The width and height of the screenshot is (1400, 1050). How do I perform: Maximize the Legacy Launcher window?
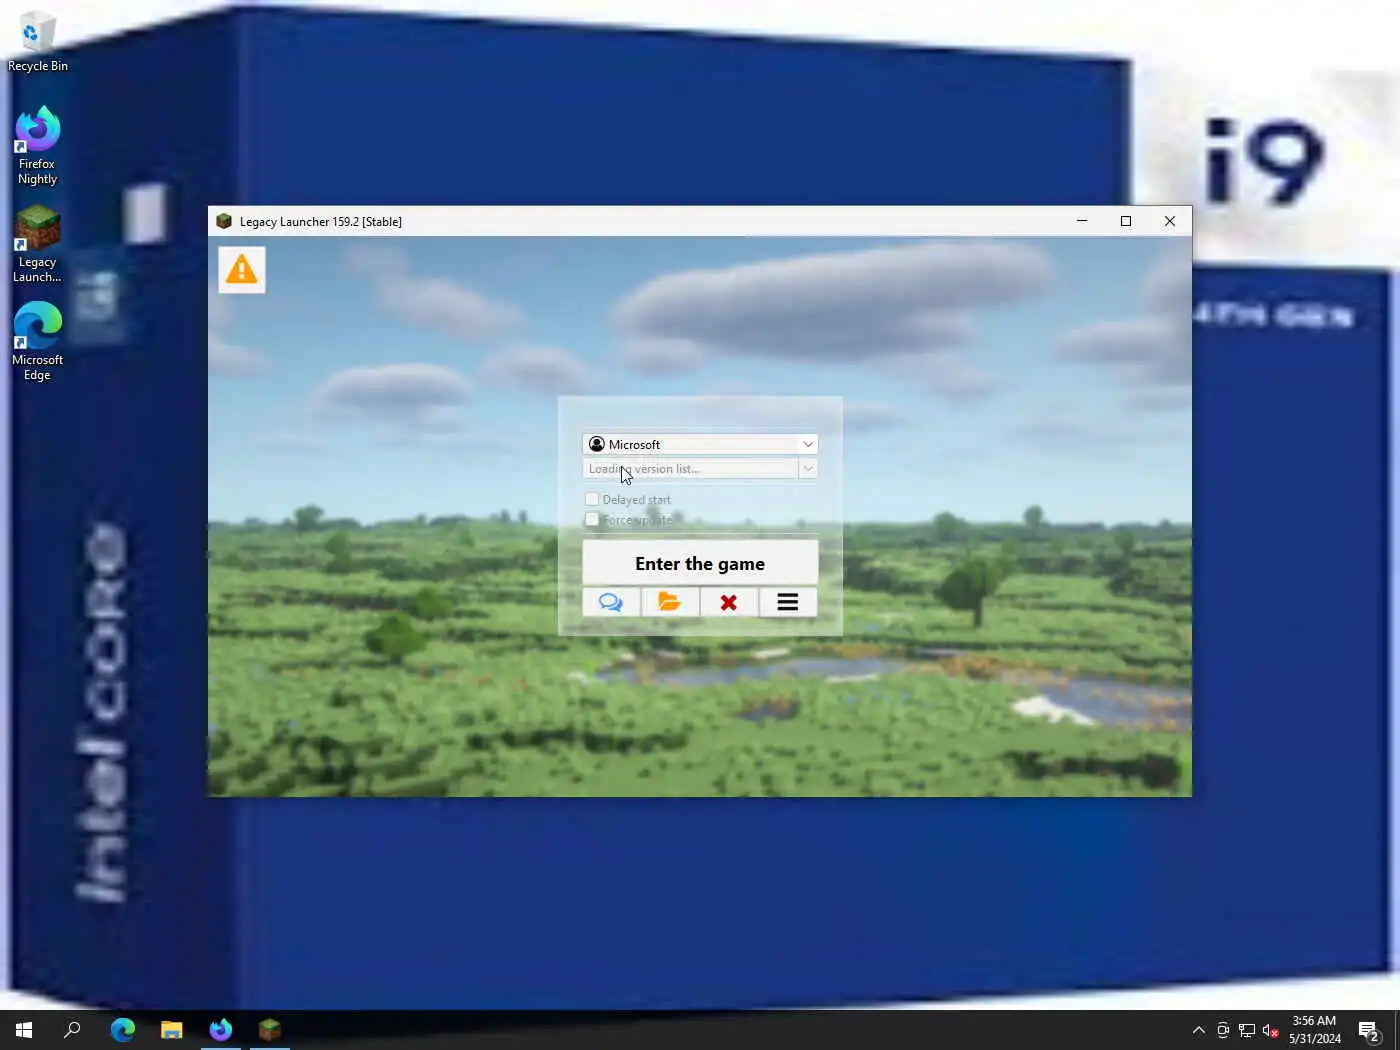[1126, 221]
